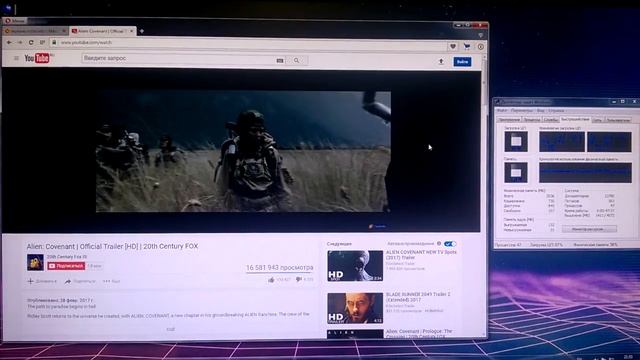Open Alien Covenant New TV Spots thumbnail
The width and height of the screenshot is (640, 360).
click(x=355, y=266)
